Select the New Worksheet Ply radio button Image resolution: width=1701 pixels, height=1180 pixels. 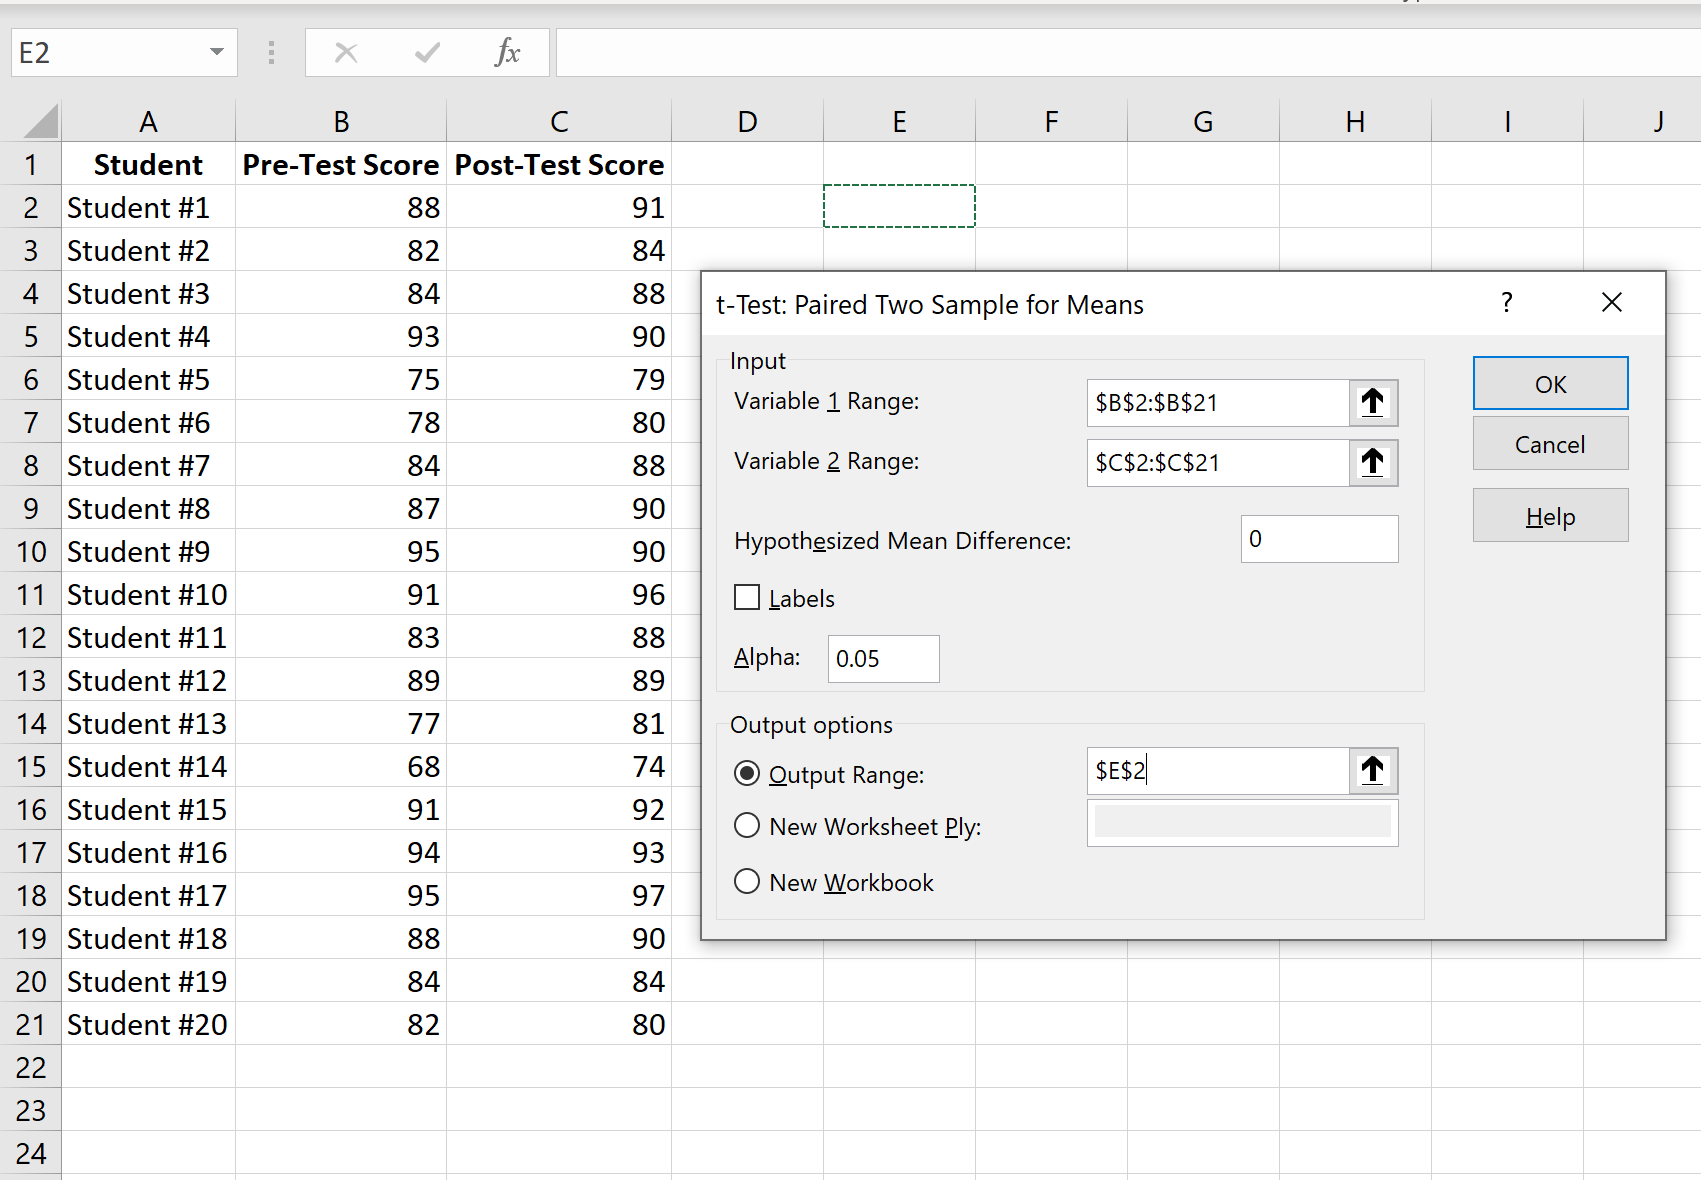[x=747, y=826]
